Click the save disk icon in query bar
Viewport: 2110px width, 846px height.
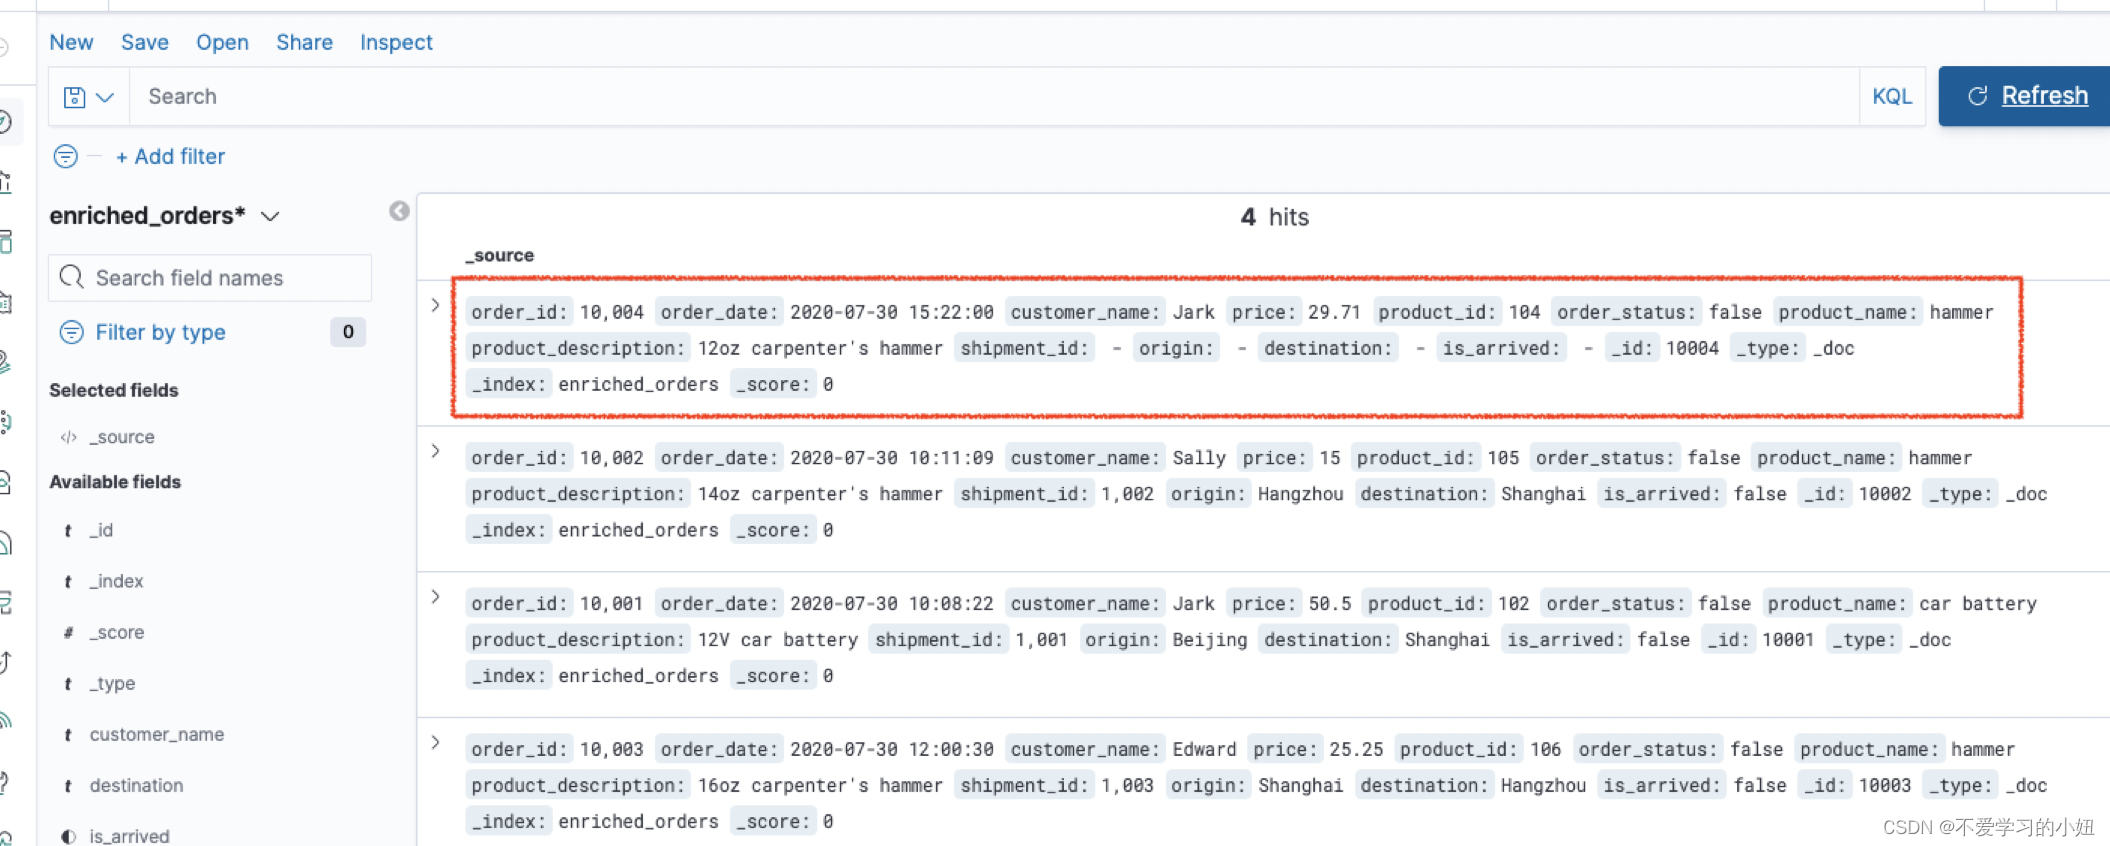click(x=74, y=97)
